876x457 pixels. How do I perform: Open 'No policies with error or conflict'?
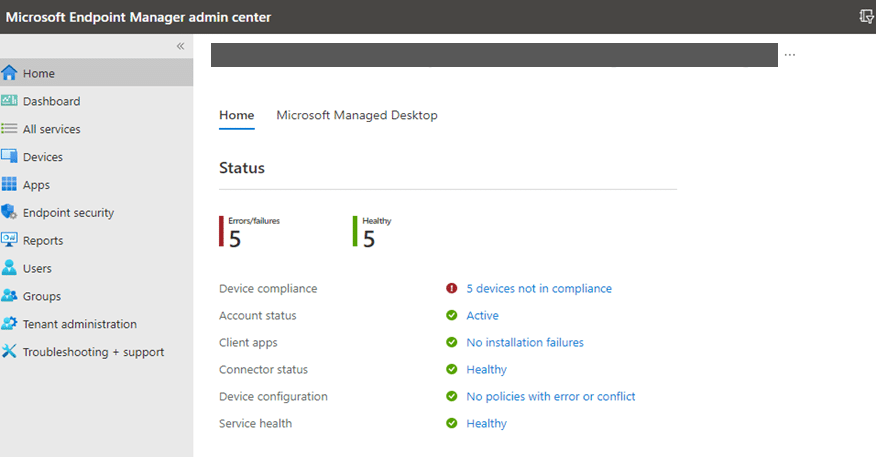pos(550,396)
